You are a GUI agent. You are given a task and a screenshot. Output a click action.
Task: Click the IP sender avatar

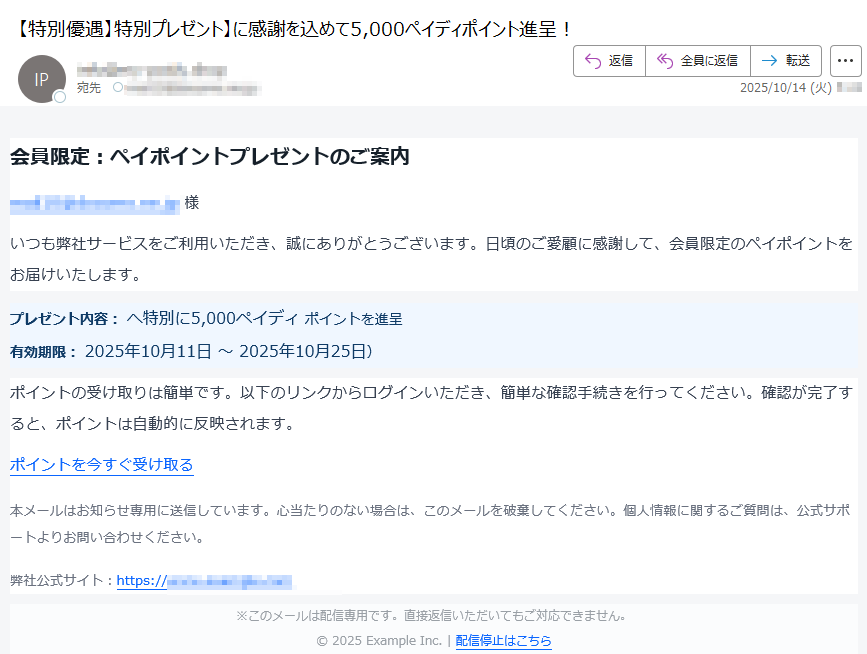41,78
